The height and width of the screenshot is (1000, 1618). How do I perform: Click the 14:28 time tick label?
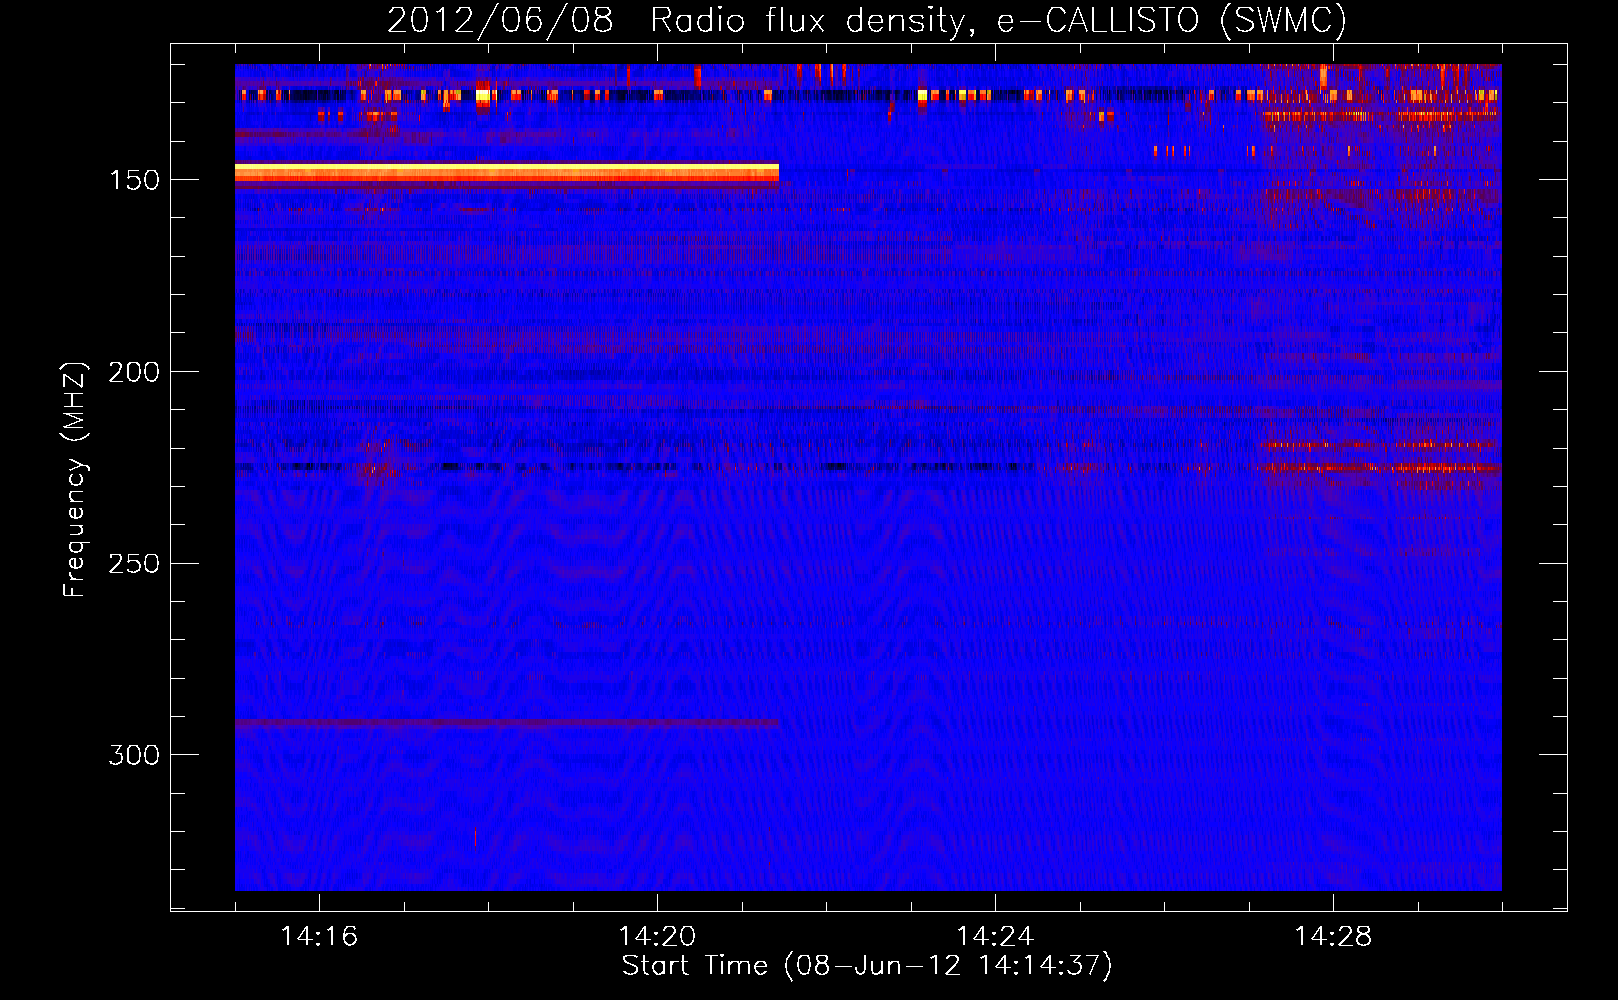click(x=1333, y=937)
